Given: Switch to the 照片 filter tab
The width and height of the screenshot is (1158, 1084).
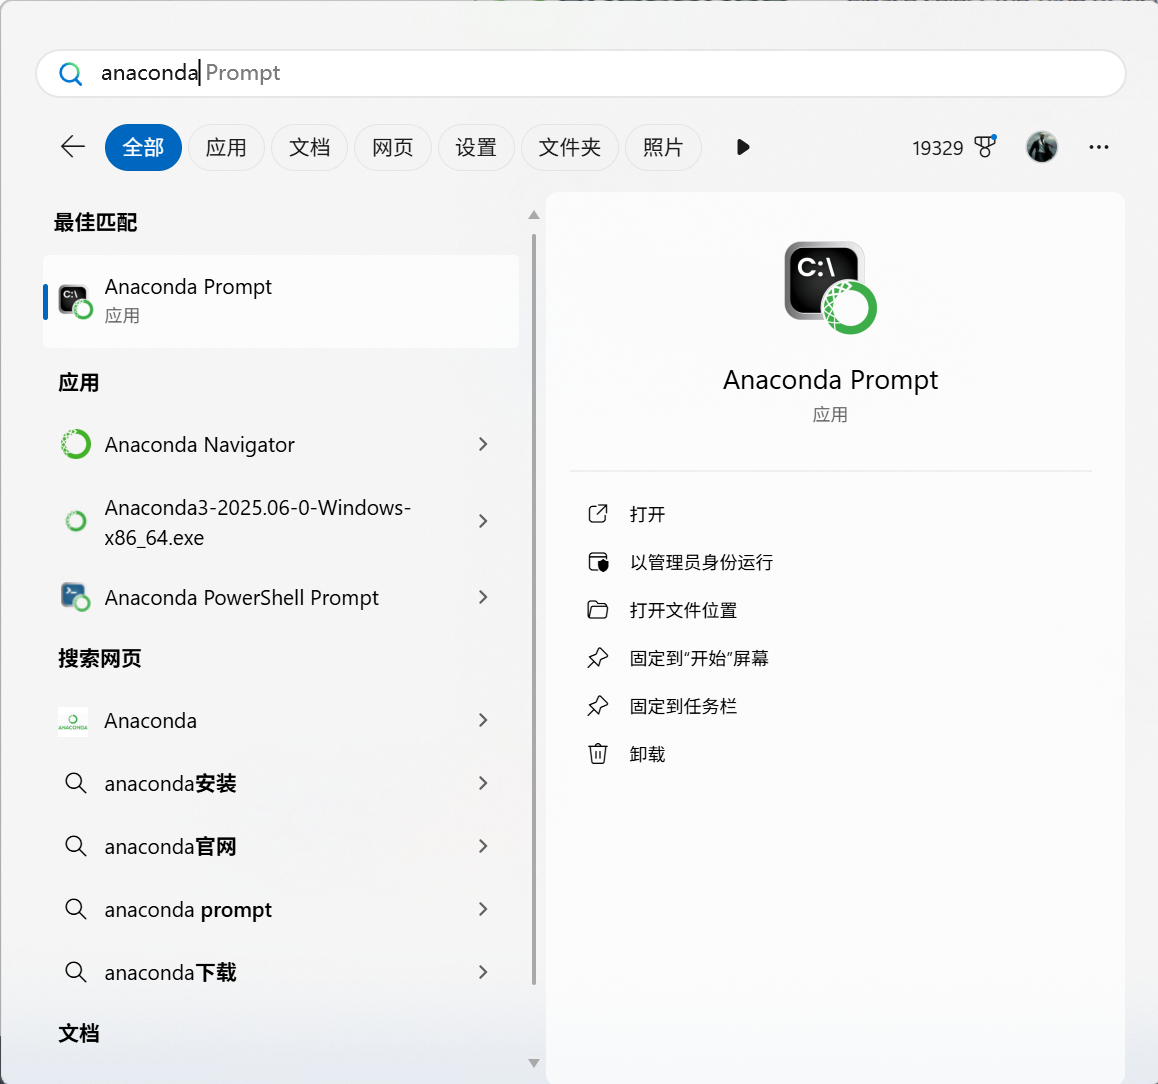Looking at the screenshot, I should click(662, 147).
